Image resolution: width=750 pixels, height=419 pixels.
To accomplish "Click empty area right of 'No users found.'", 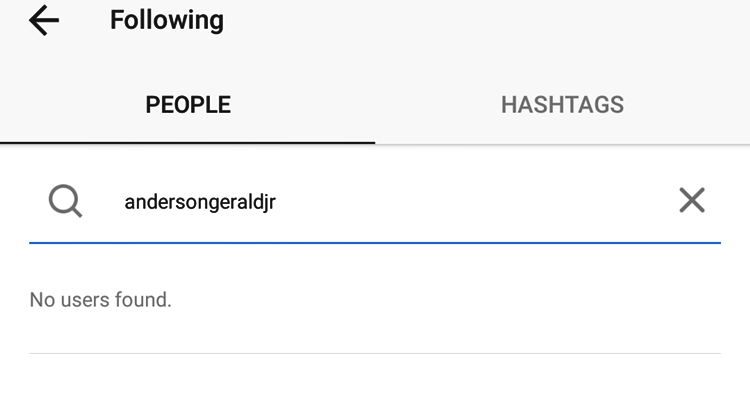I will [450, 299].
